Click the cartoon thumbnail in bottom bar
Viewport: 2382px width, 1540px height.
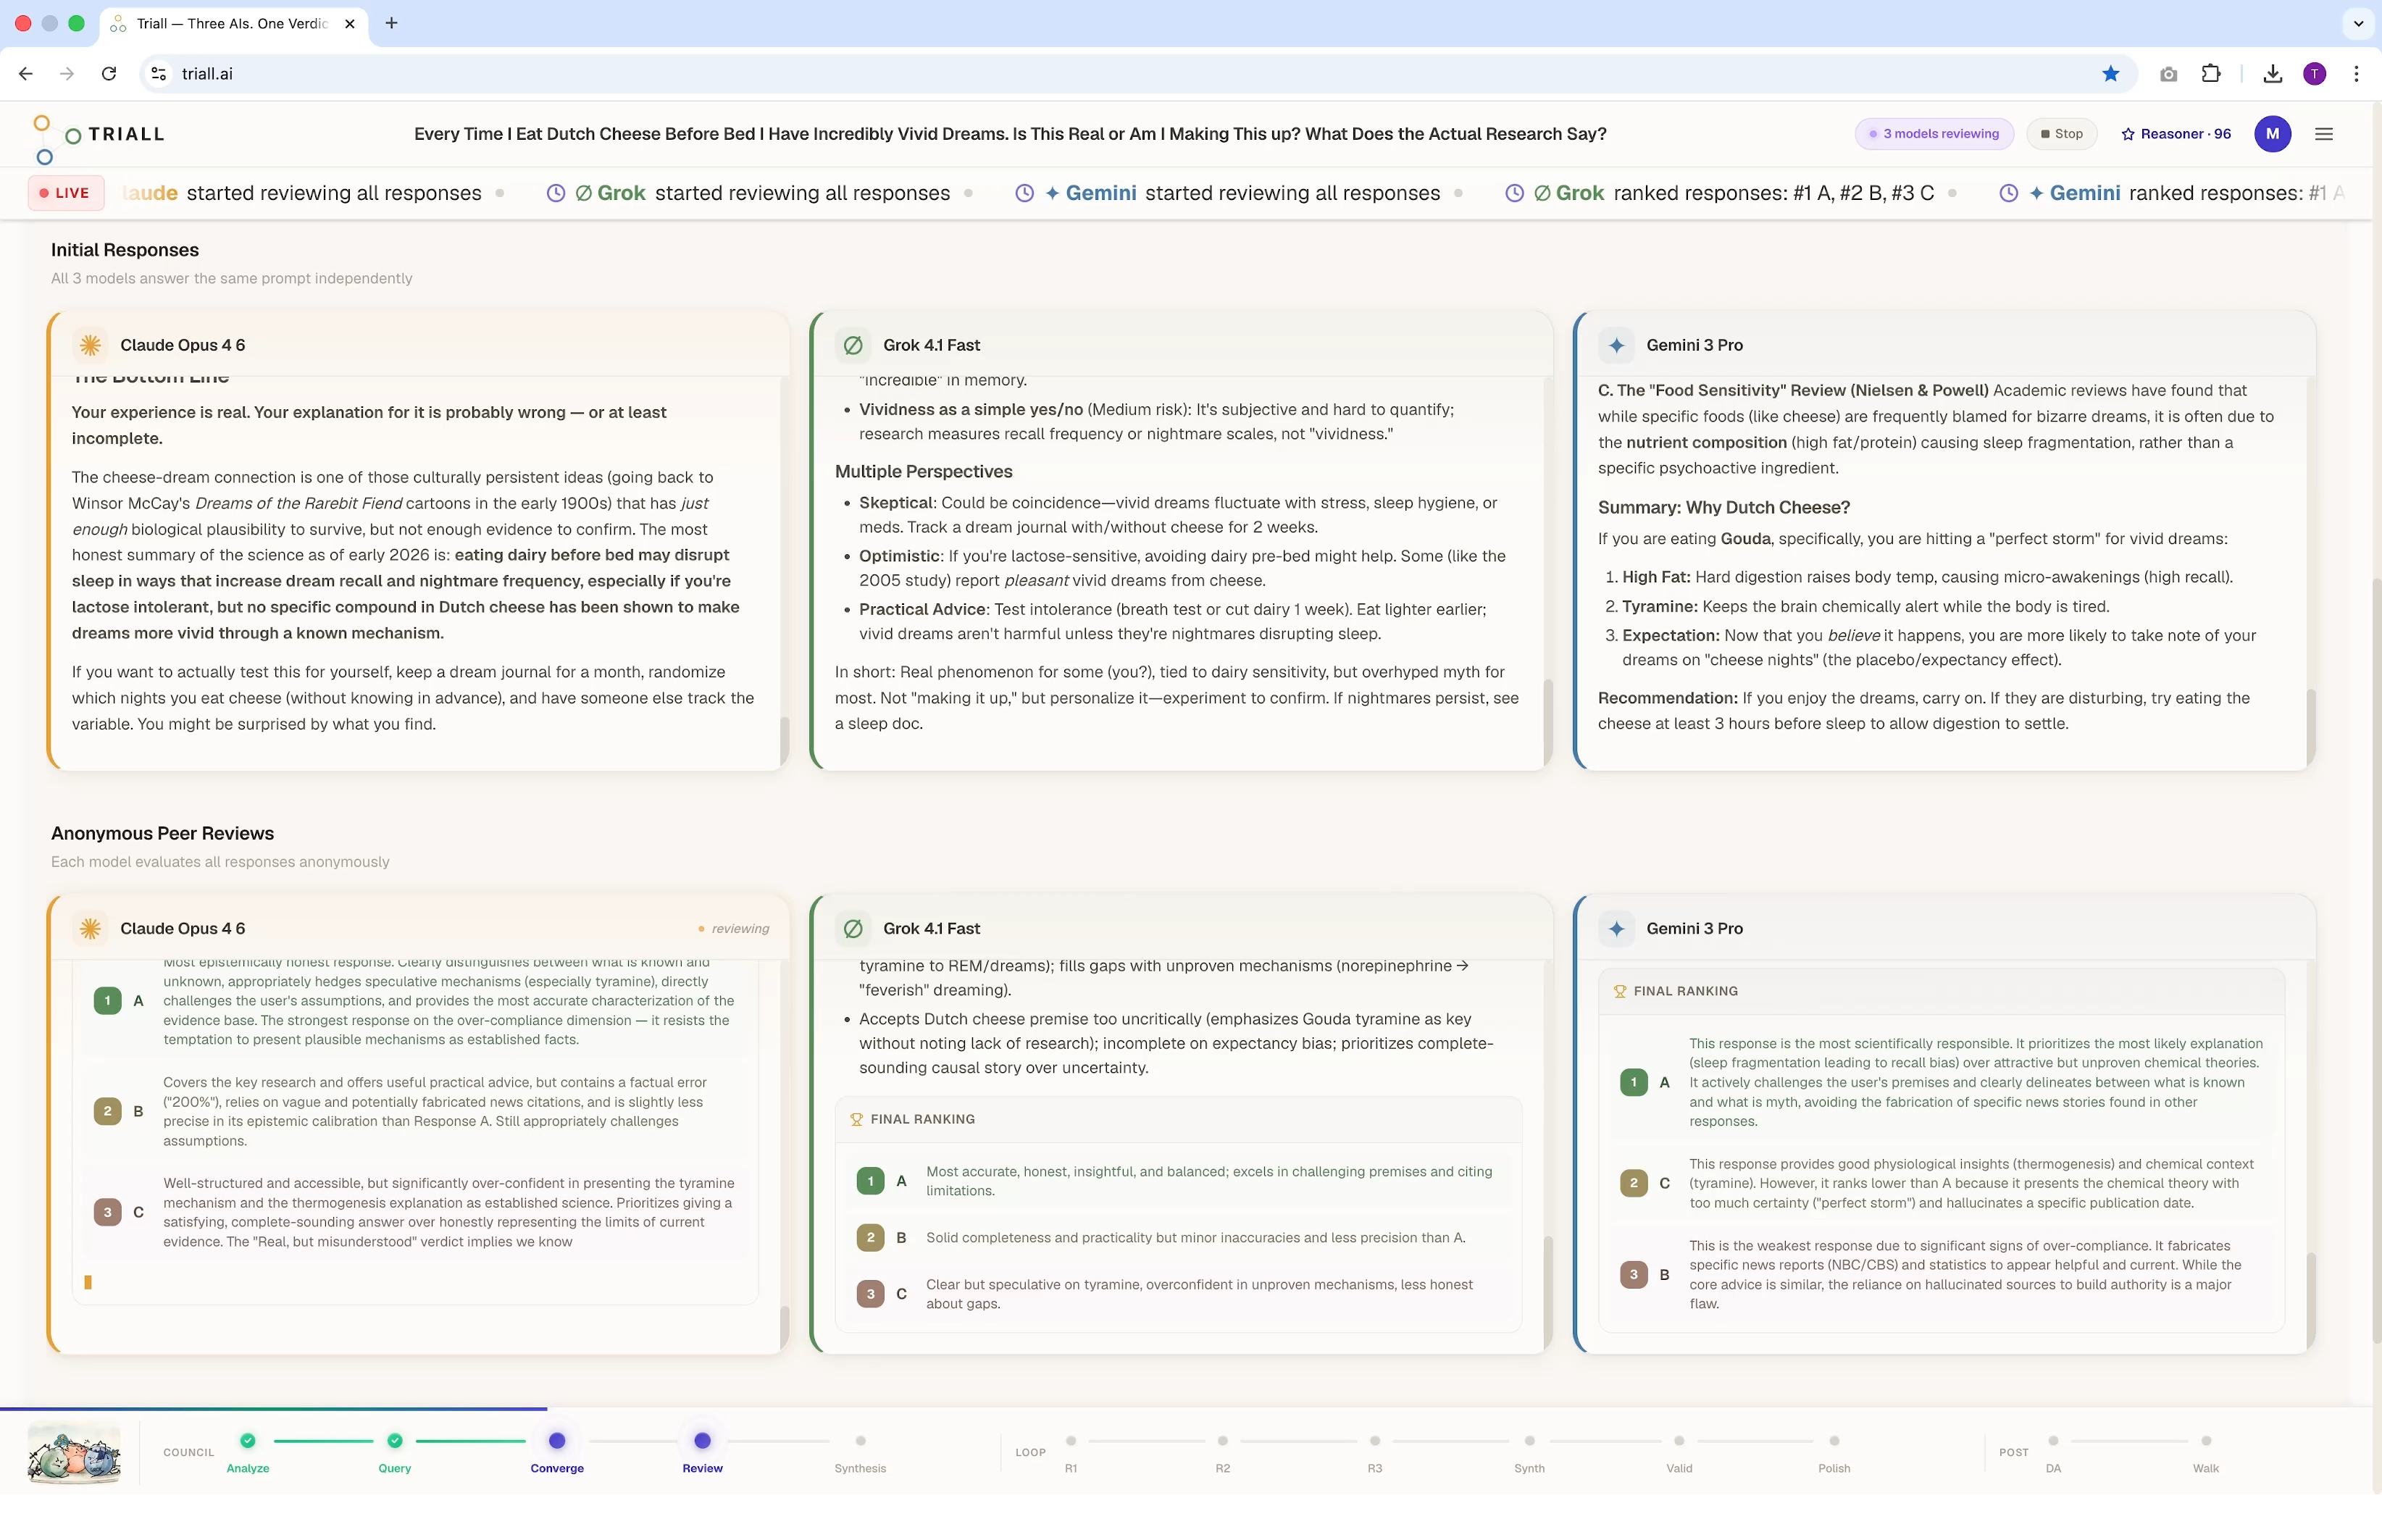pos(74,1453)
